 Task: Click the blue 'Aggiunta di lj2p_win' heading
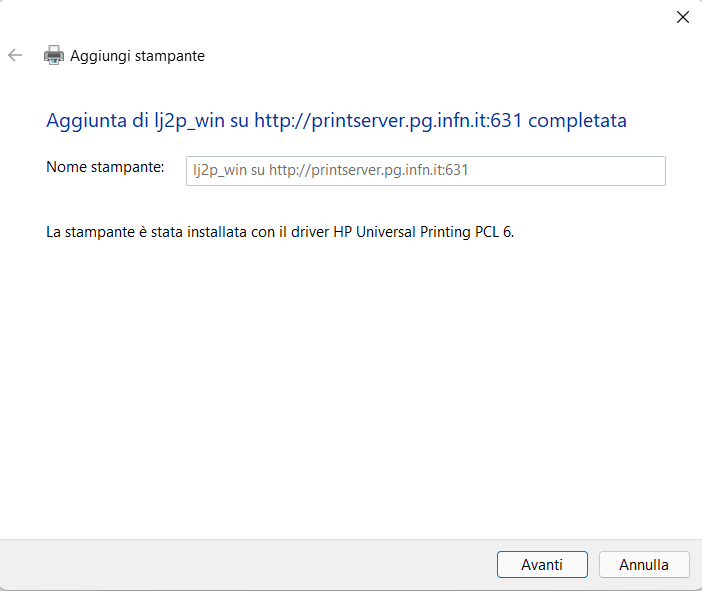(147, 120)
